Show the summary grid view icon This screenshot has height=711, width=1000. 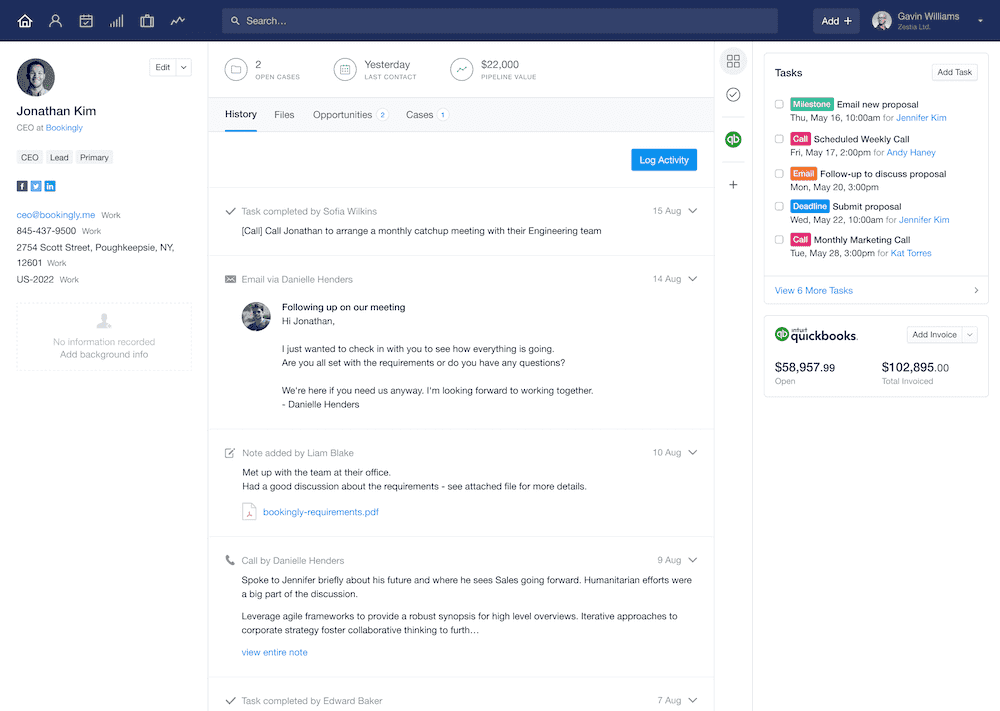[733, 61]
